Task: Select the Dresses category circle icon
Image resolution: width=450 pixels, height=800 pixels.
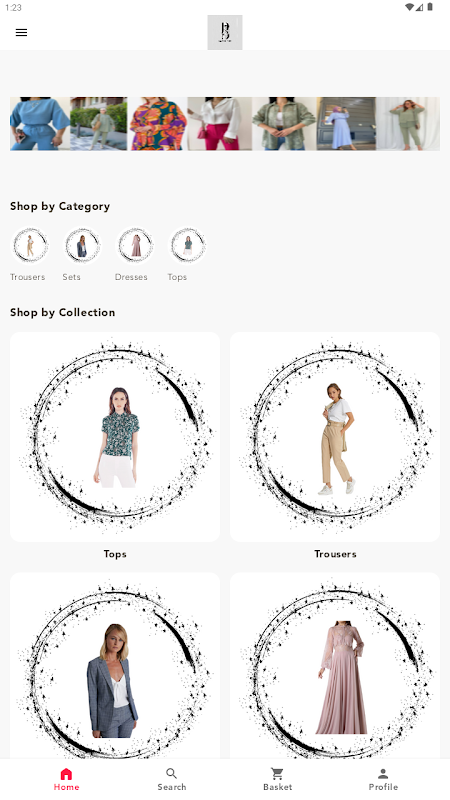Action: coord(135,245)
